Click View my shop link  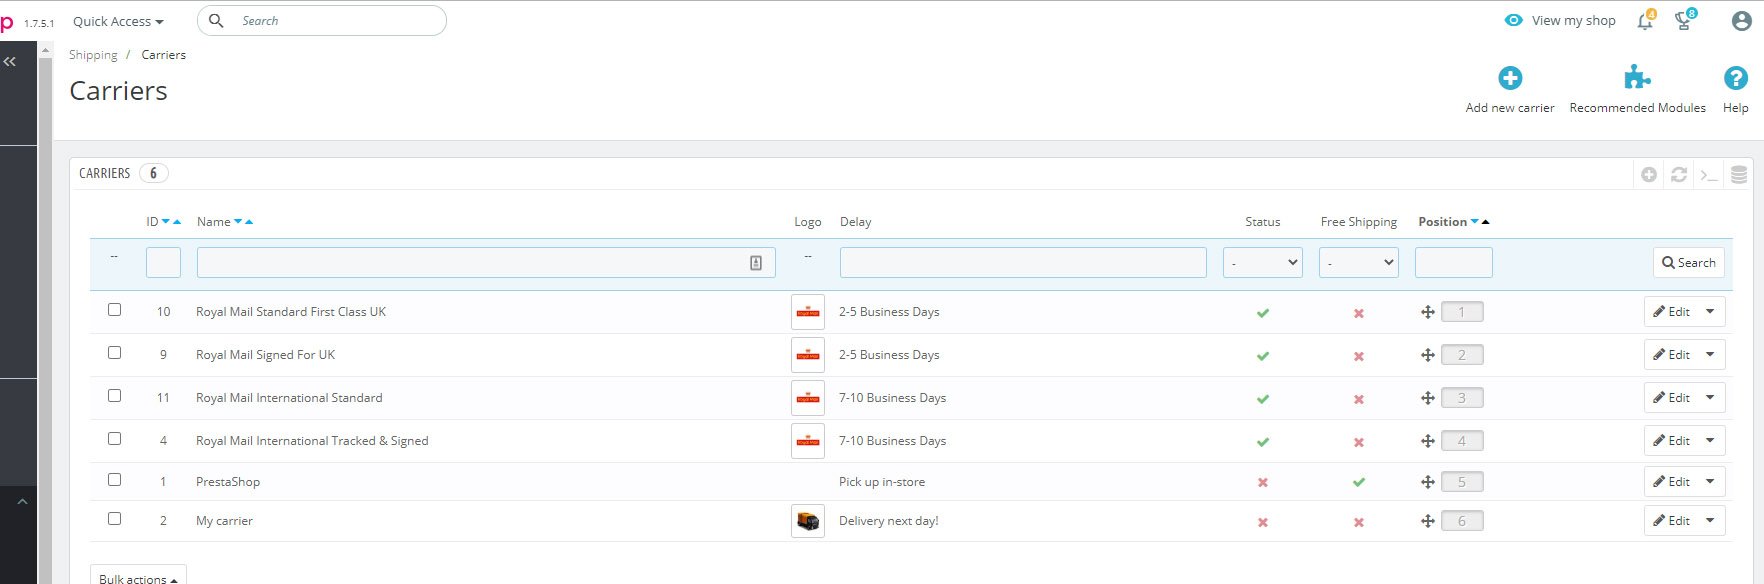[x=1573, y=21]
